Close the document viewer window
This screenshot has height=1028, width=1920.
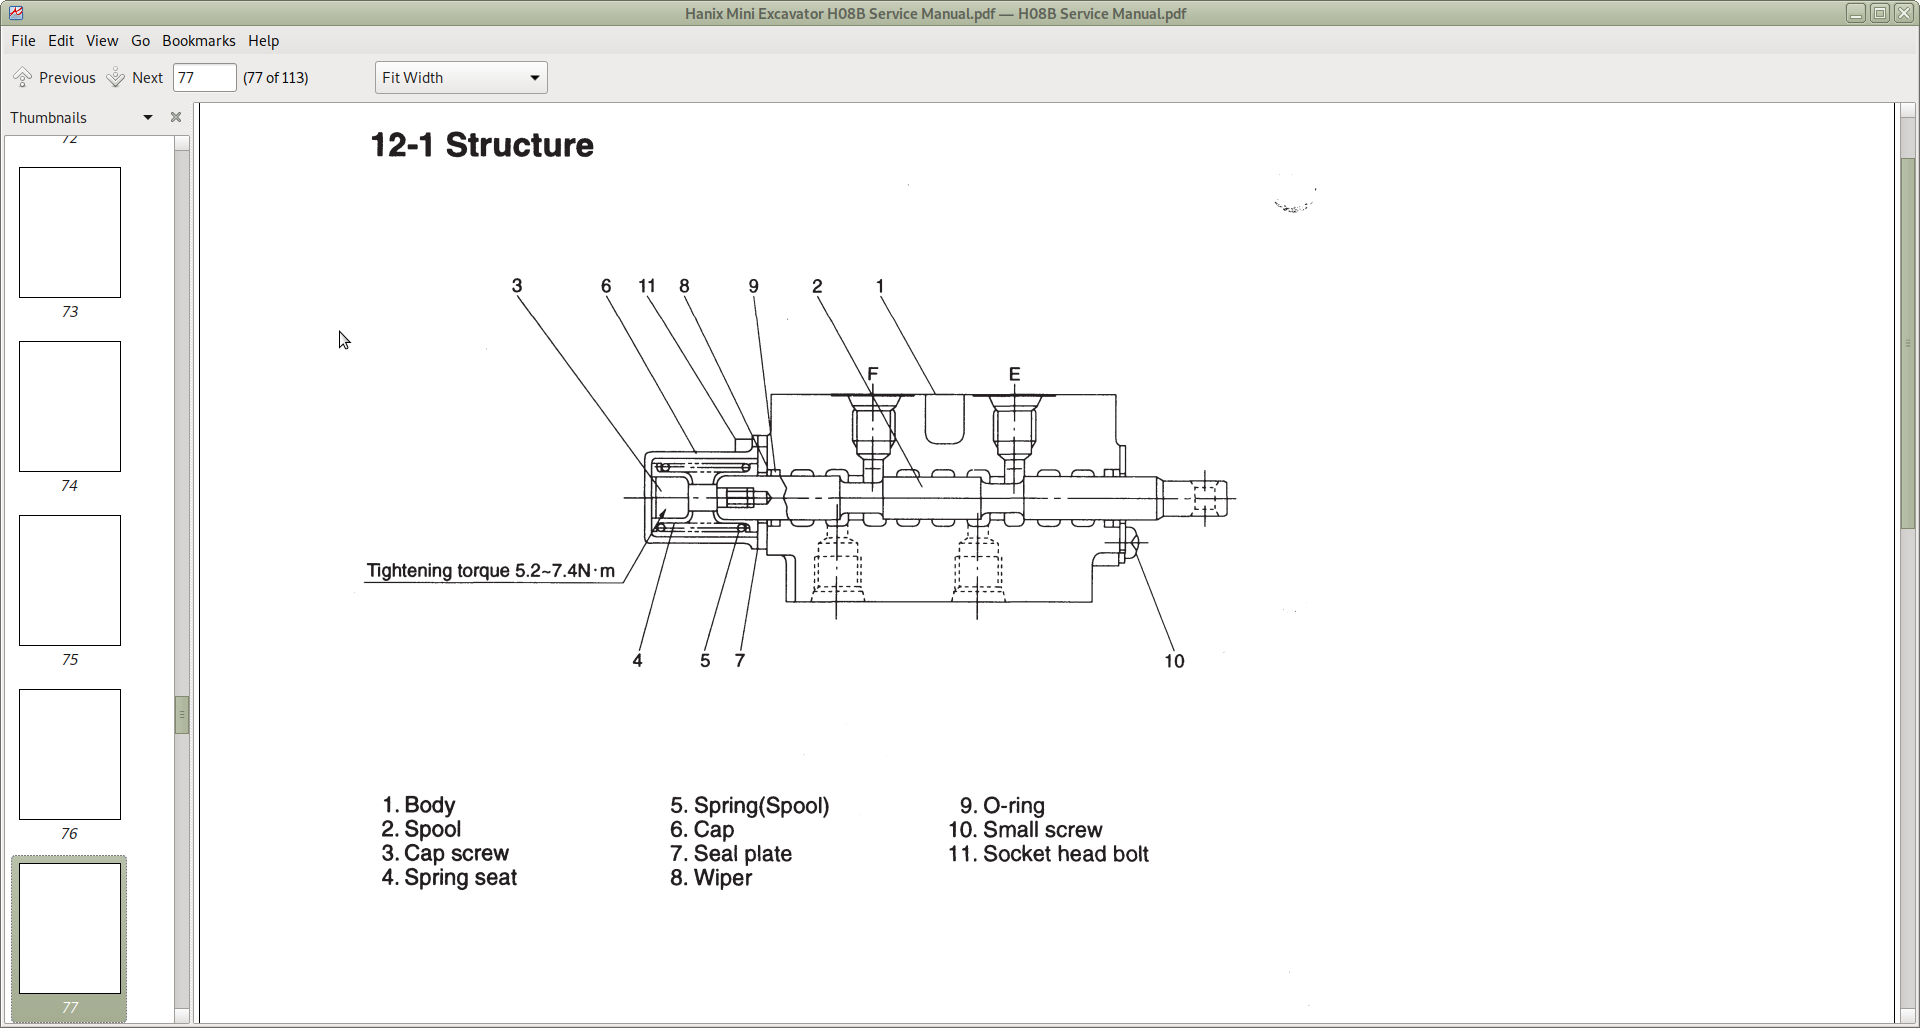tap(1904, 13)
